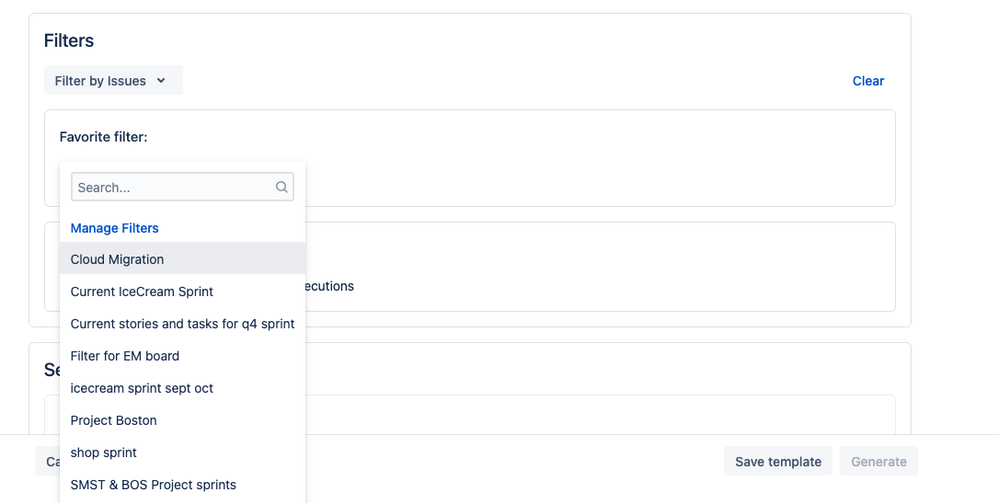Select SMST & BOS Project sprints filter
This screenshot has height=503, width=999.
coord(153,485)
